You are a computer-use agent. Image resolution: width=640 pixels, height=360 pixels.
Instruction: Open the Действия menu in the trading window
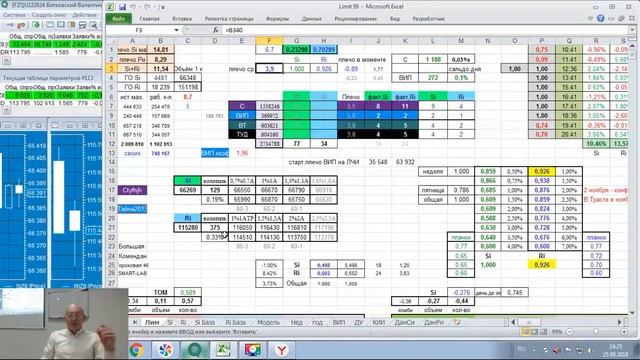(x=84, y=15)
